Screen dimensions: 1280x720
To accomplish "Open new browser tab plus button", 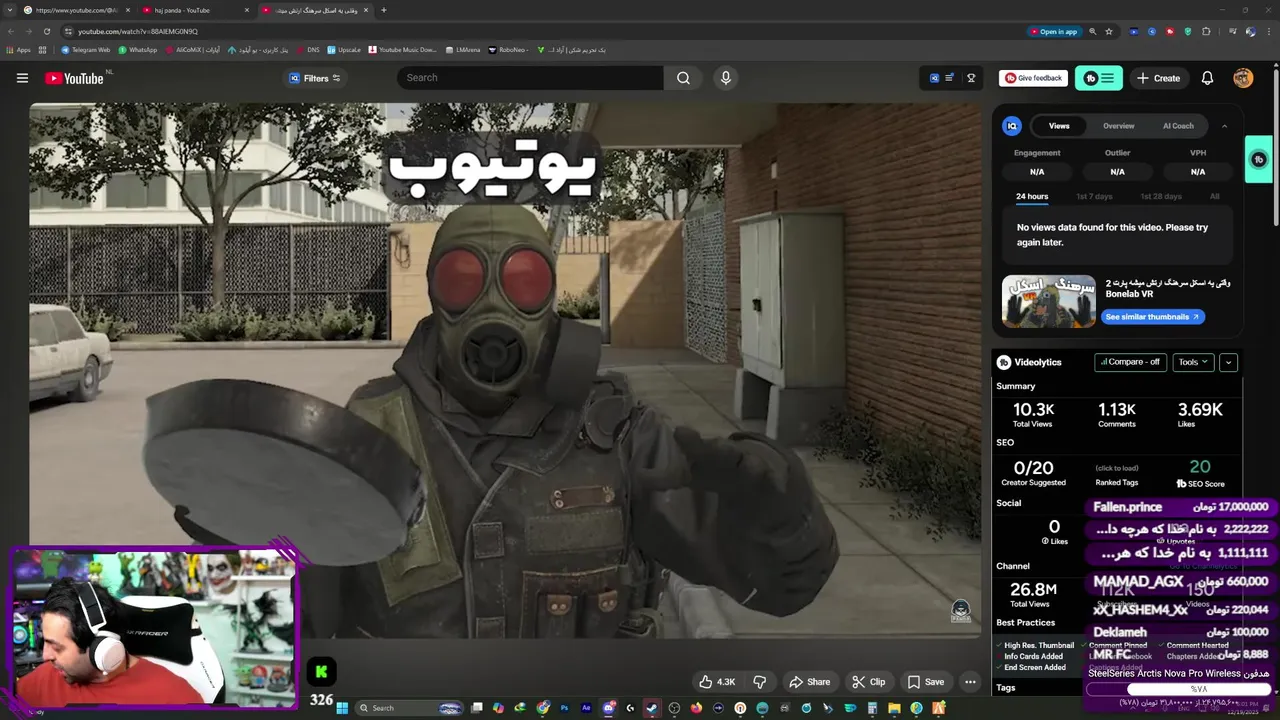I will point(384,10).
